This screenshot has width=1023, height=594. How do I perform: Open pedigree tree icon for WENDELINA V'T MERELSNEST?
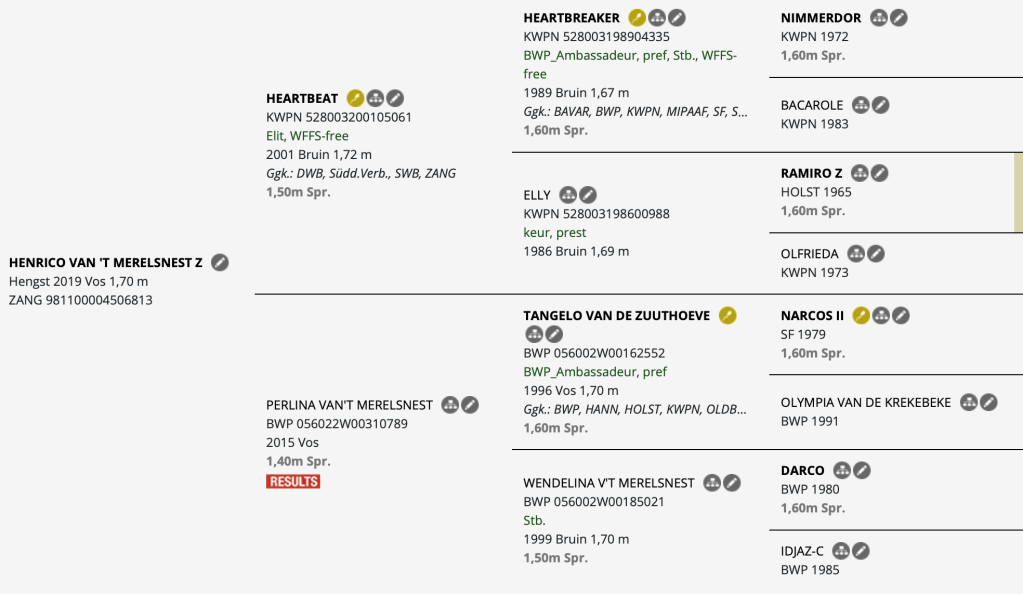(x=712, y=483)
